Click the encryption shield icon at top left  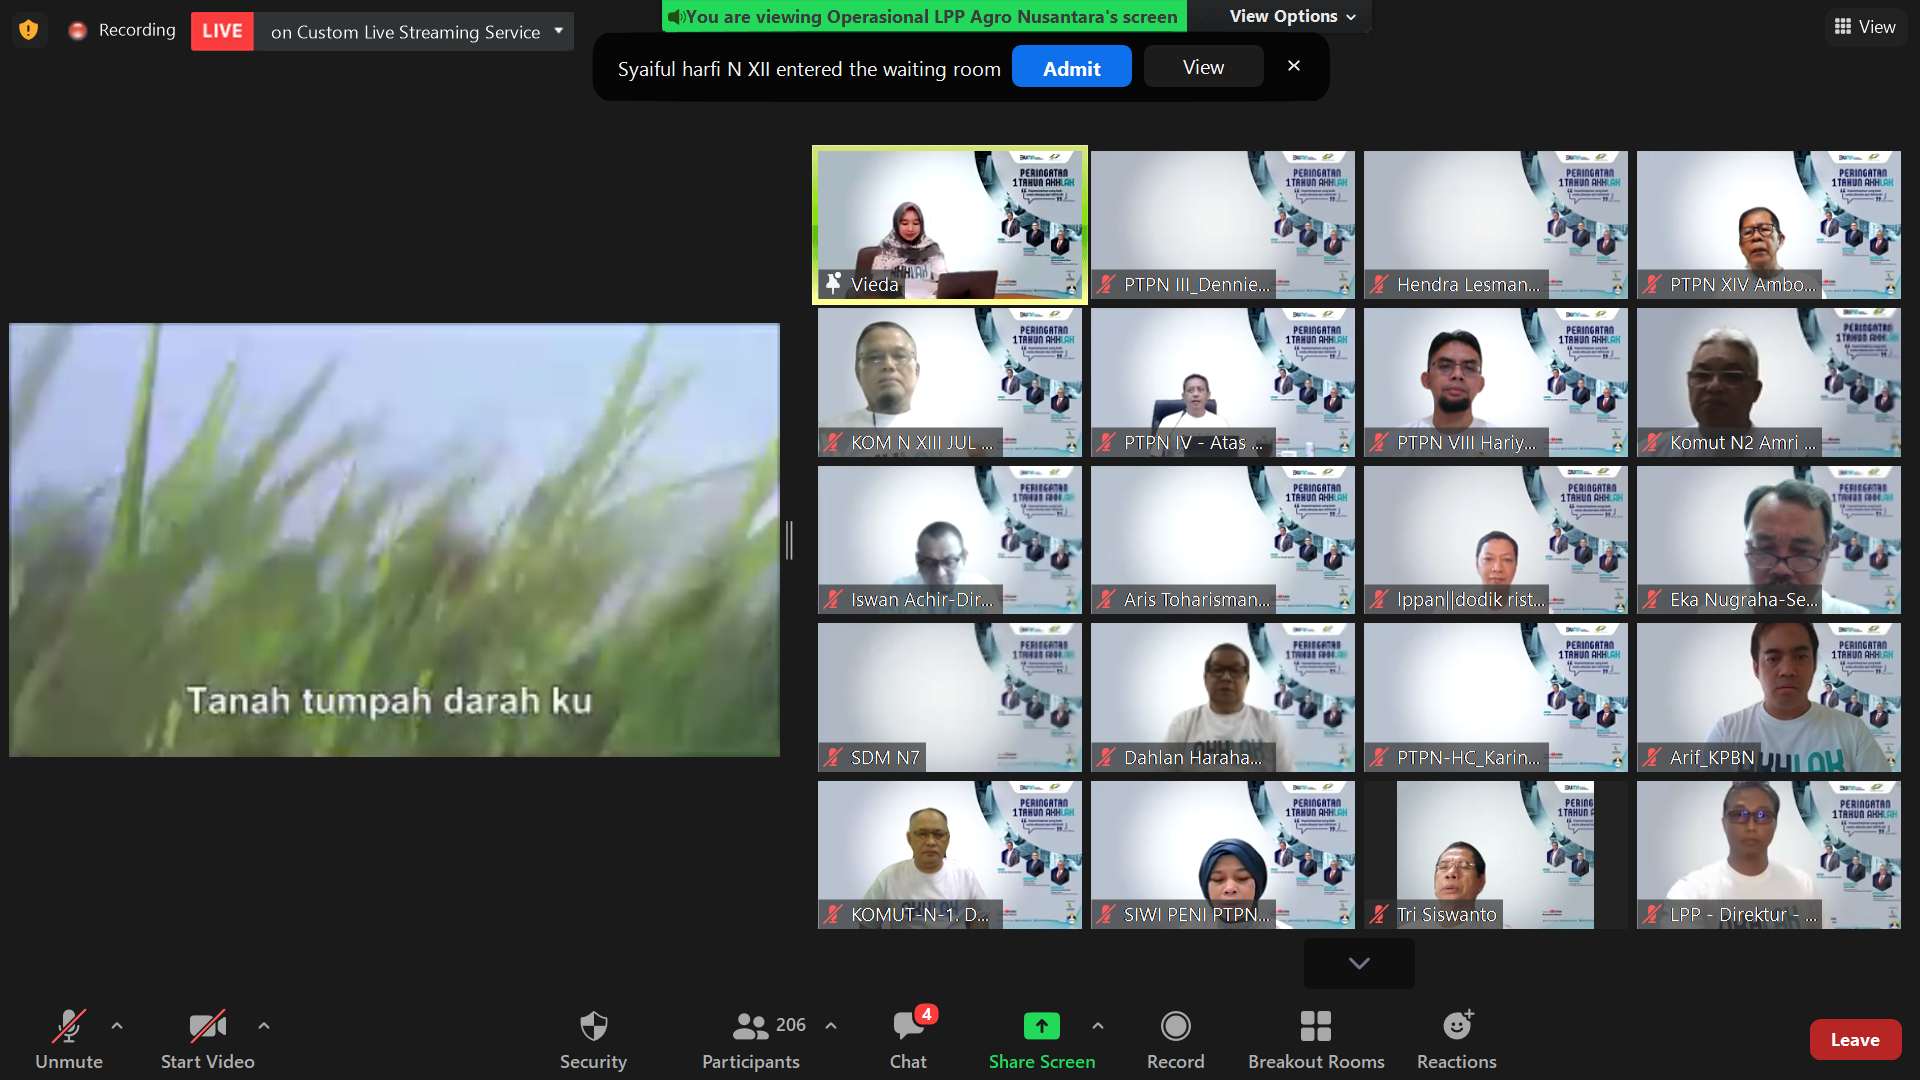(x=29, y=30)
